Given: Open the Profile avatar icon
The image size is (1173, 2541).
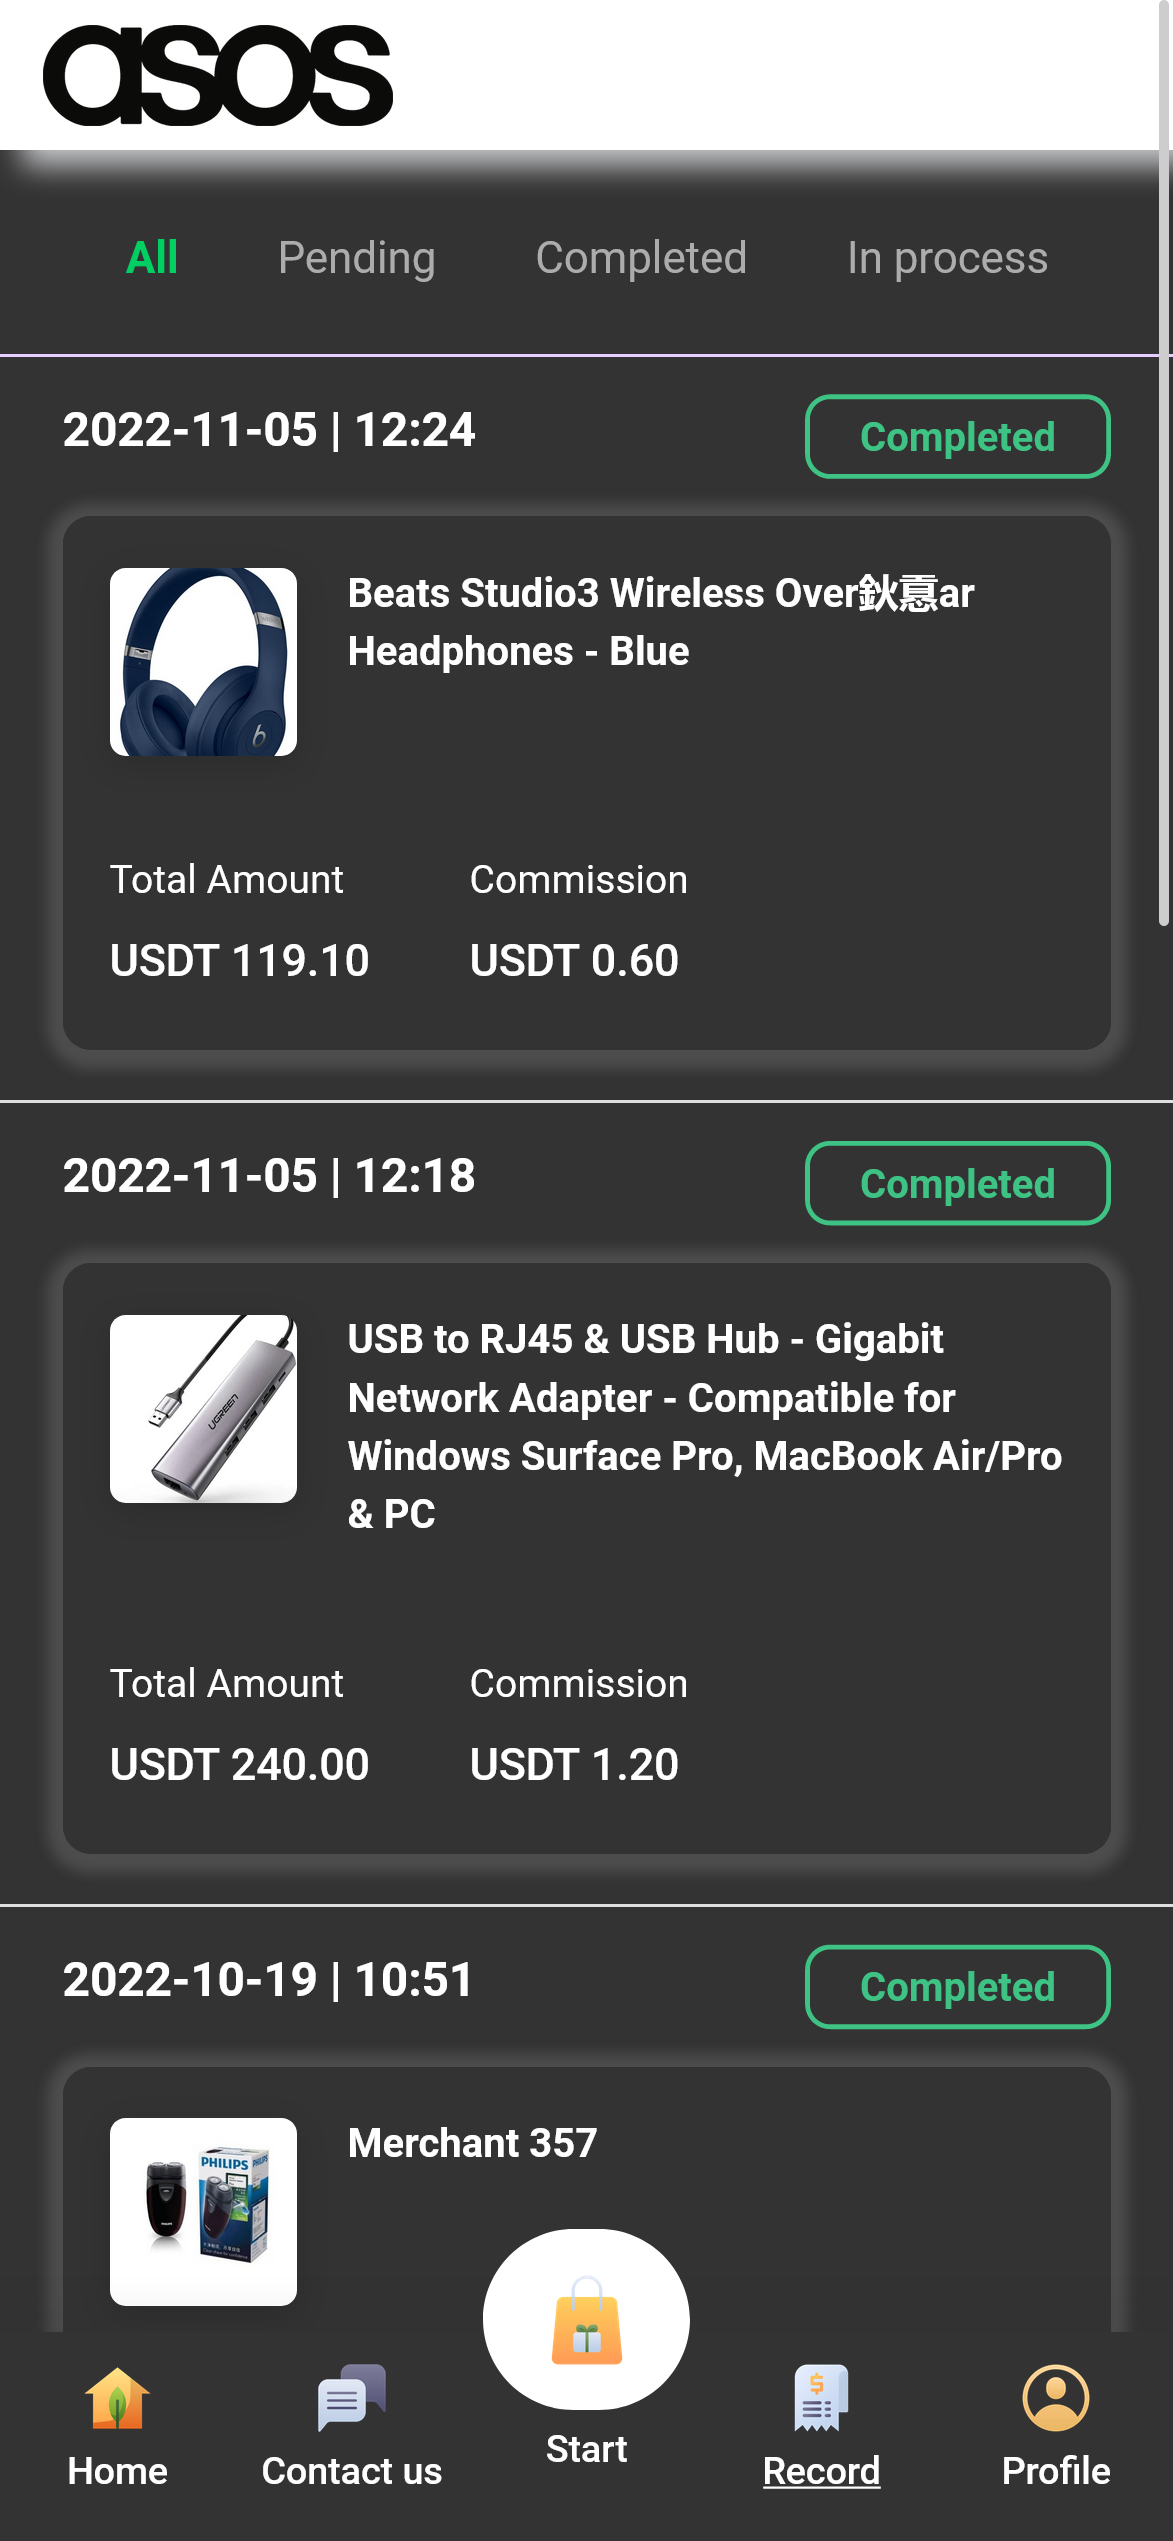Looking at the screenshot, I should (1055, 2397).
